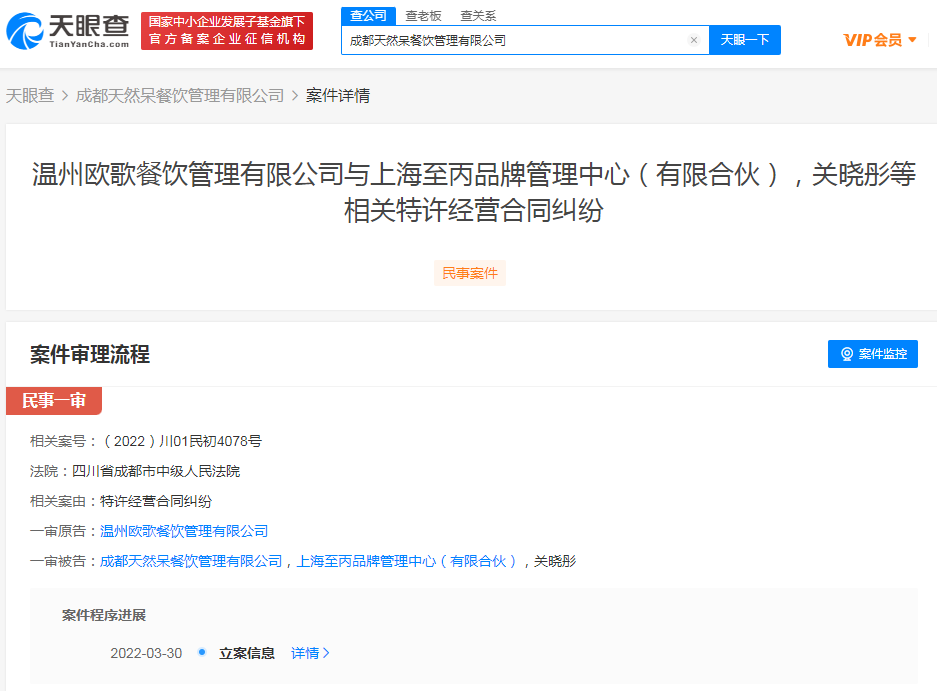Click the 民事案件 tag
This screenshot has width=937, height=691.
coord(470,273)
